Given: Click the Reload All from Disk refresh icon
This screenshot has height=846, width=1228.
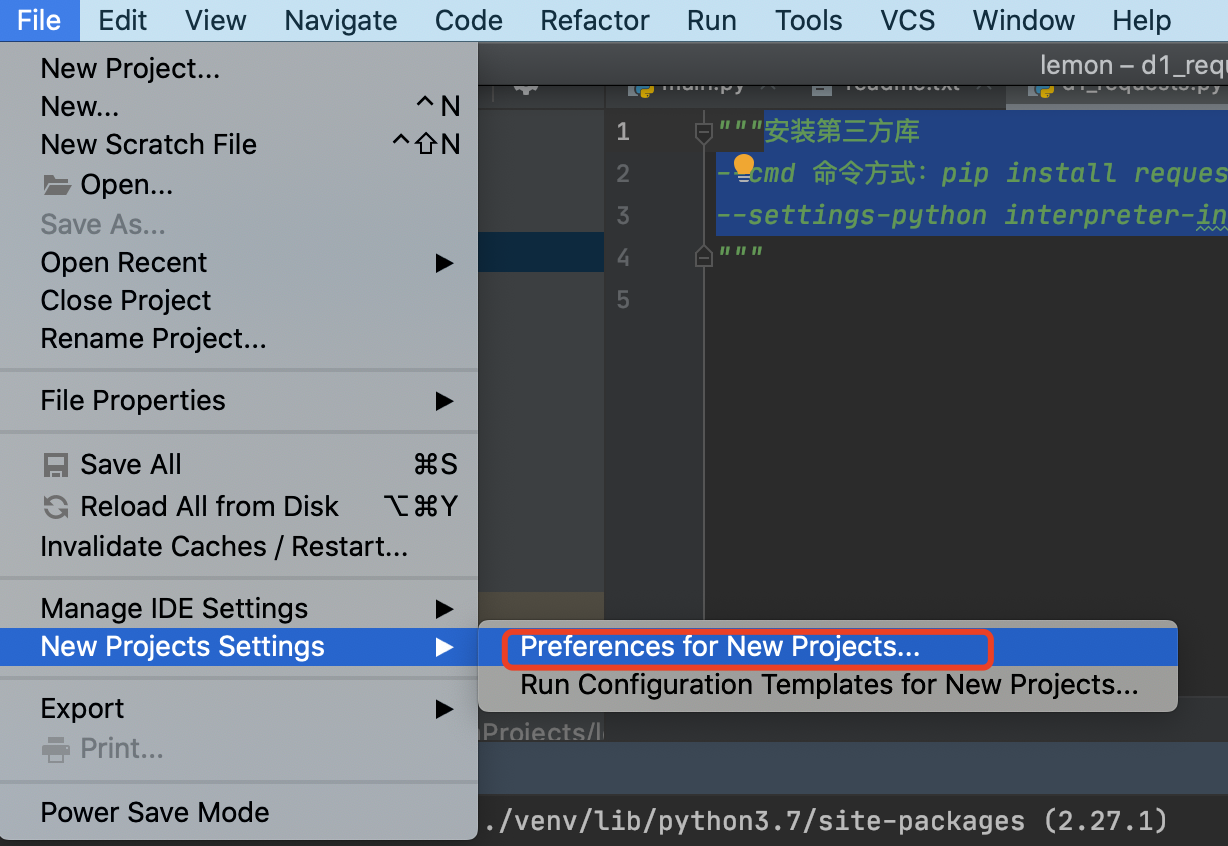Looking at the screenshot, I should pyautogui.click(x=56, y=507).
